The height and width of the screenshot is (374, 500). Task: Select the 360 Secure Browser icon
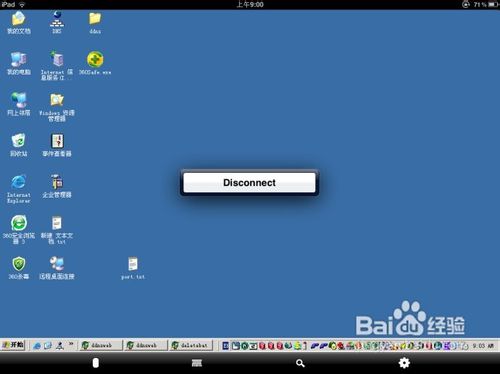[x=19, y=230]
